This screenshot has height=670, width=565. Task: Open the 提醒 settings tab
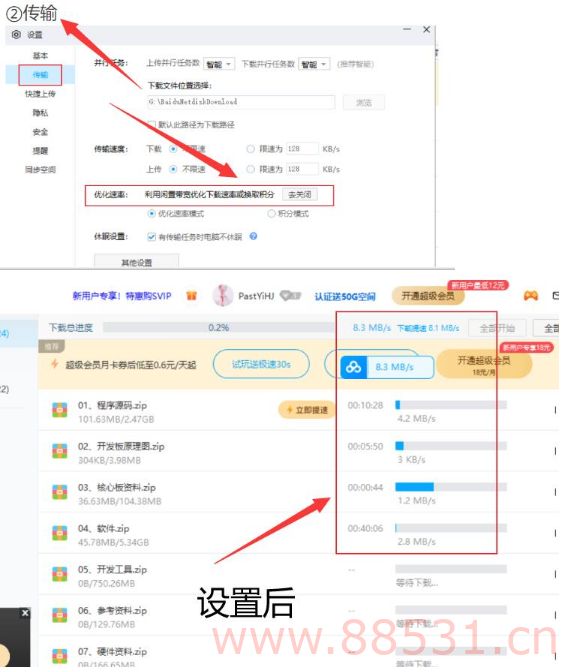coord(40,150)
